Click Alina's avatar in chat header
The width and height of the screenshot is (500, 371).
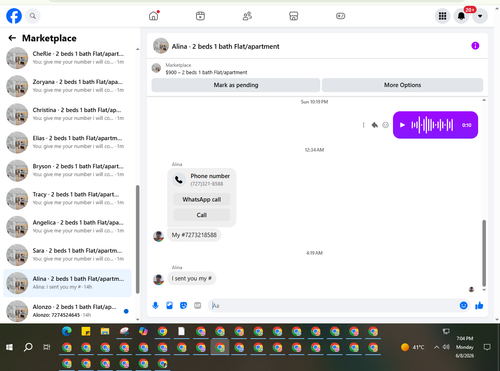click(x=161, y=46)
